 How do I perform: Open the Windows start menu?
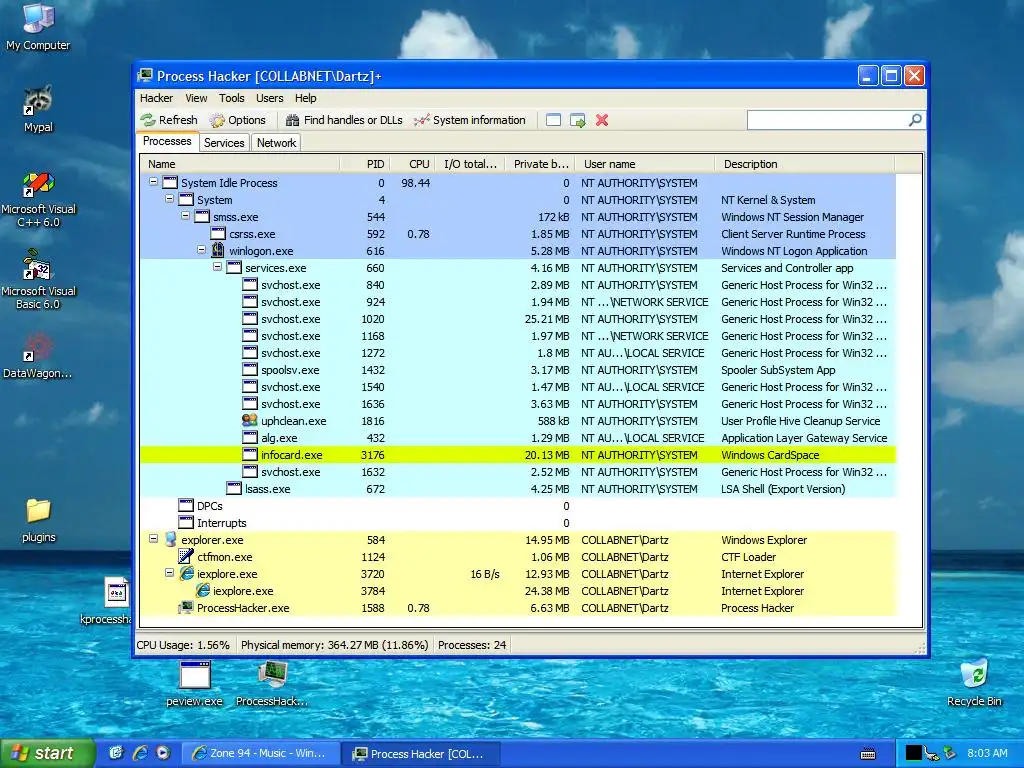click(x=46, y=753)
